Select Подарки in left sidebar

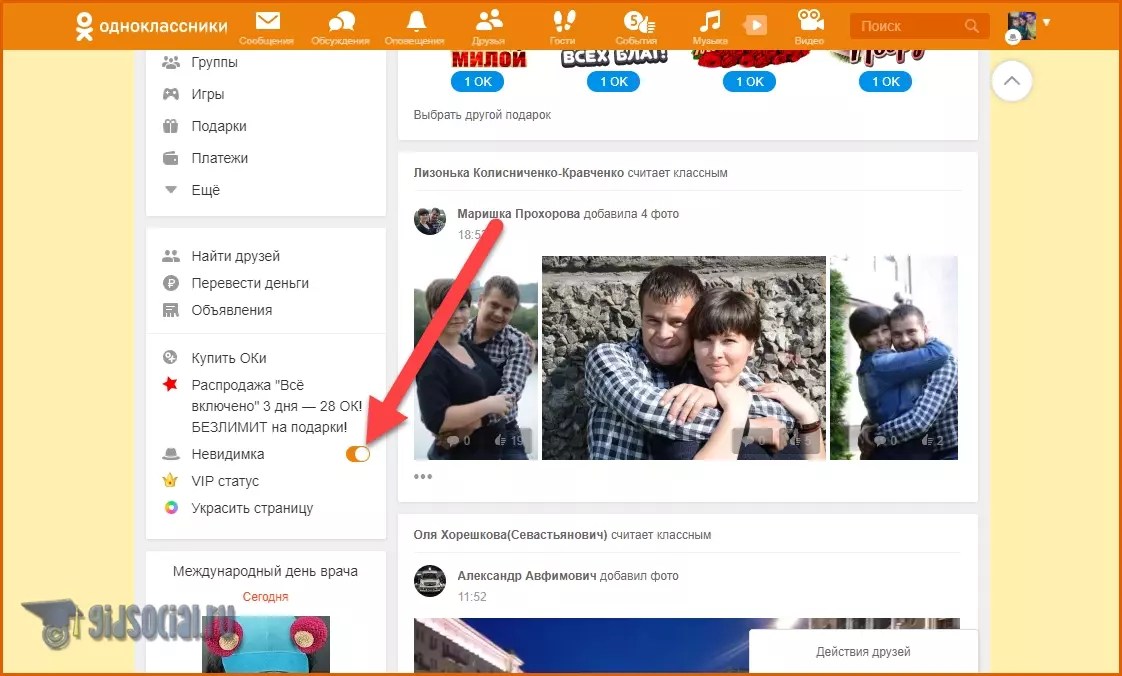click(x=218, y=126)
